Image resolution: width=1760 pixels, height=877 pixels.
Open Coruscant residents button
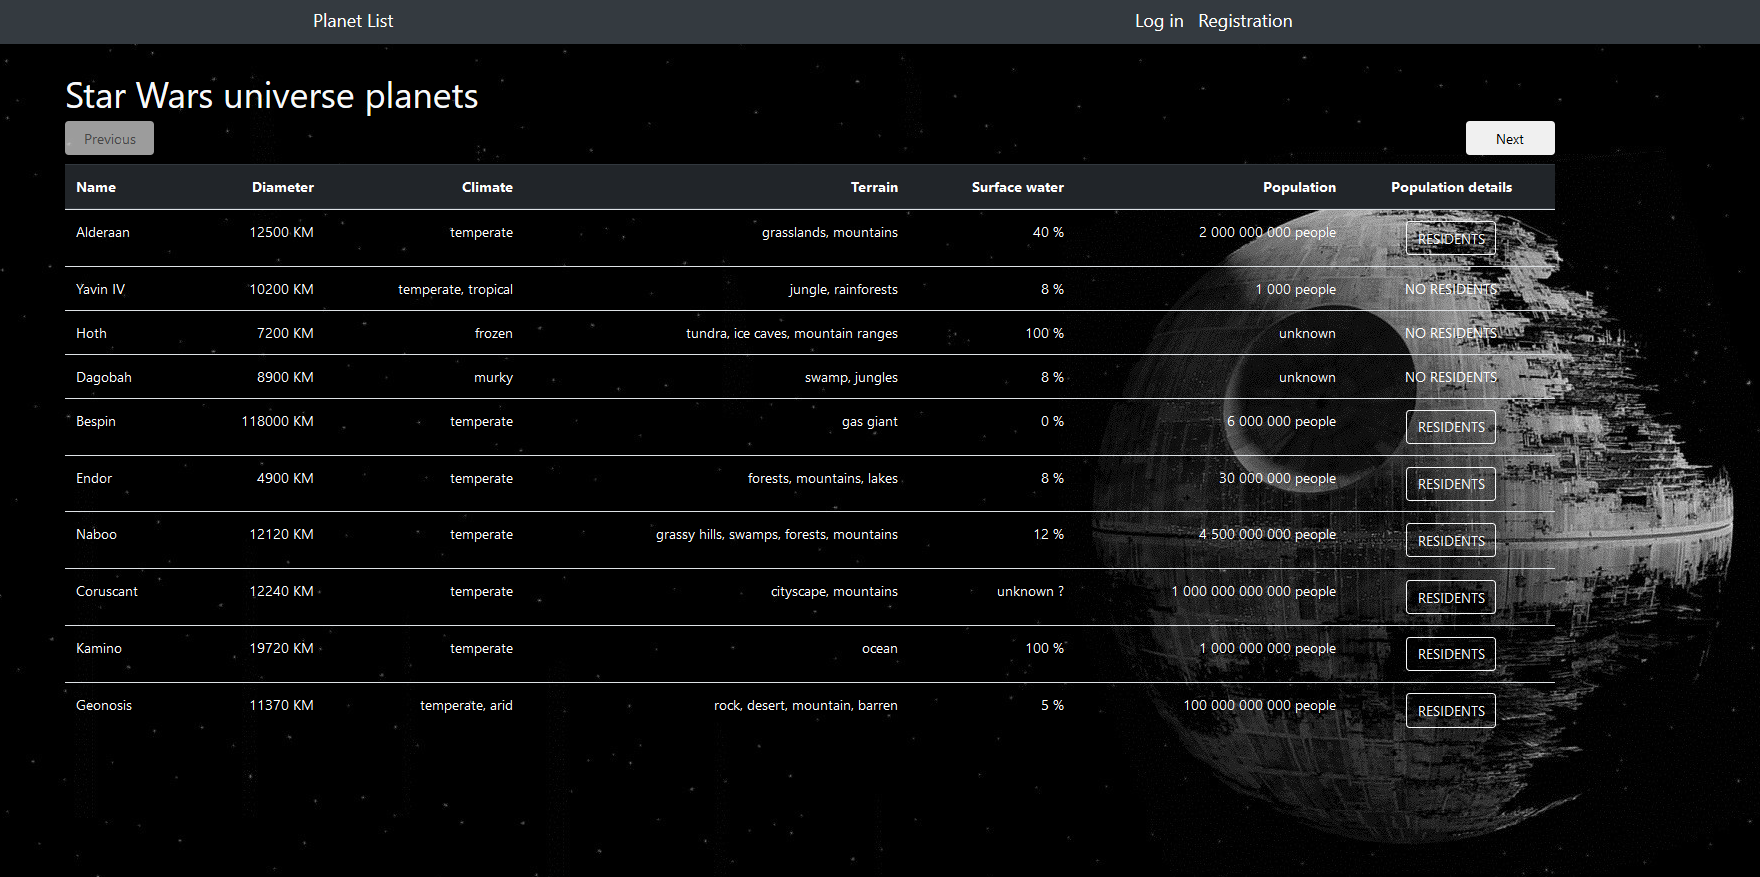(1450, 597)
